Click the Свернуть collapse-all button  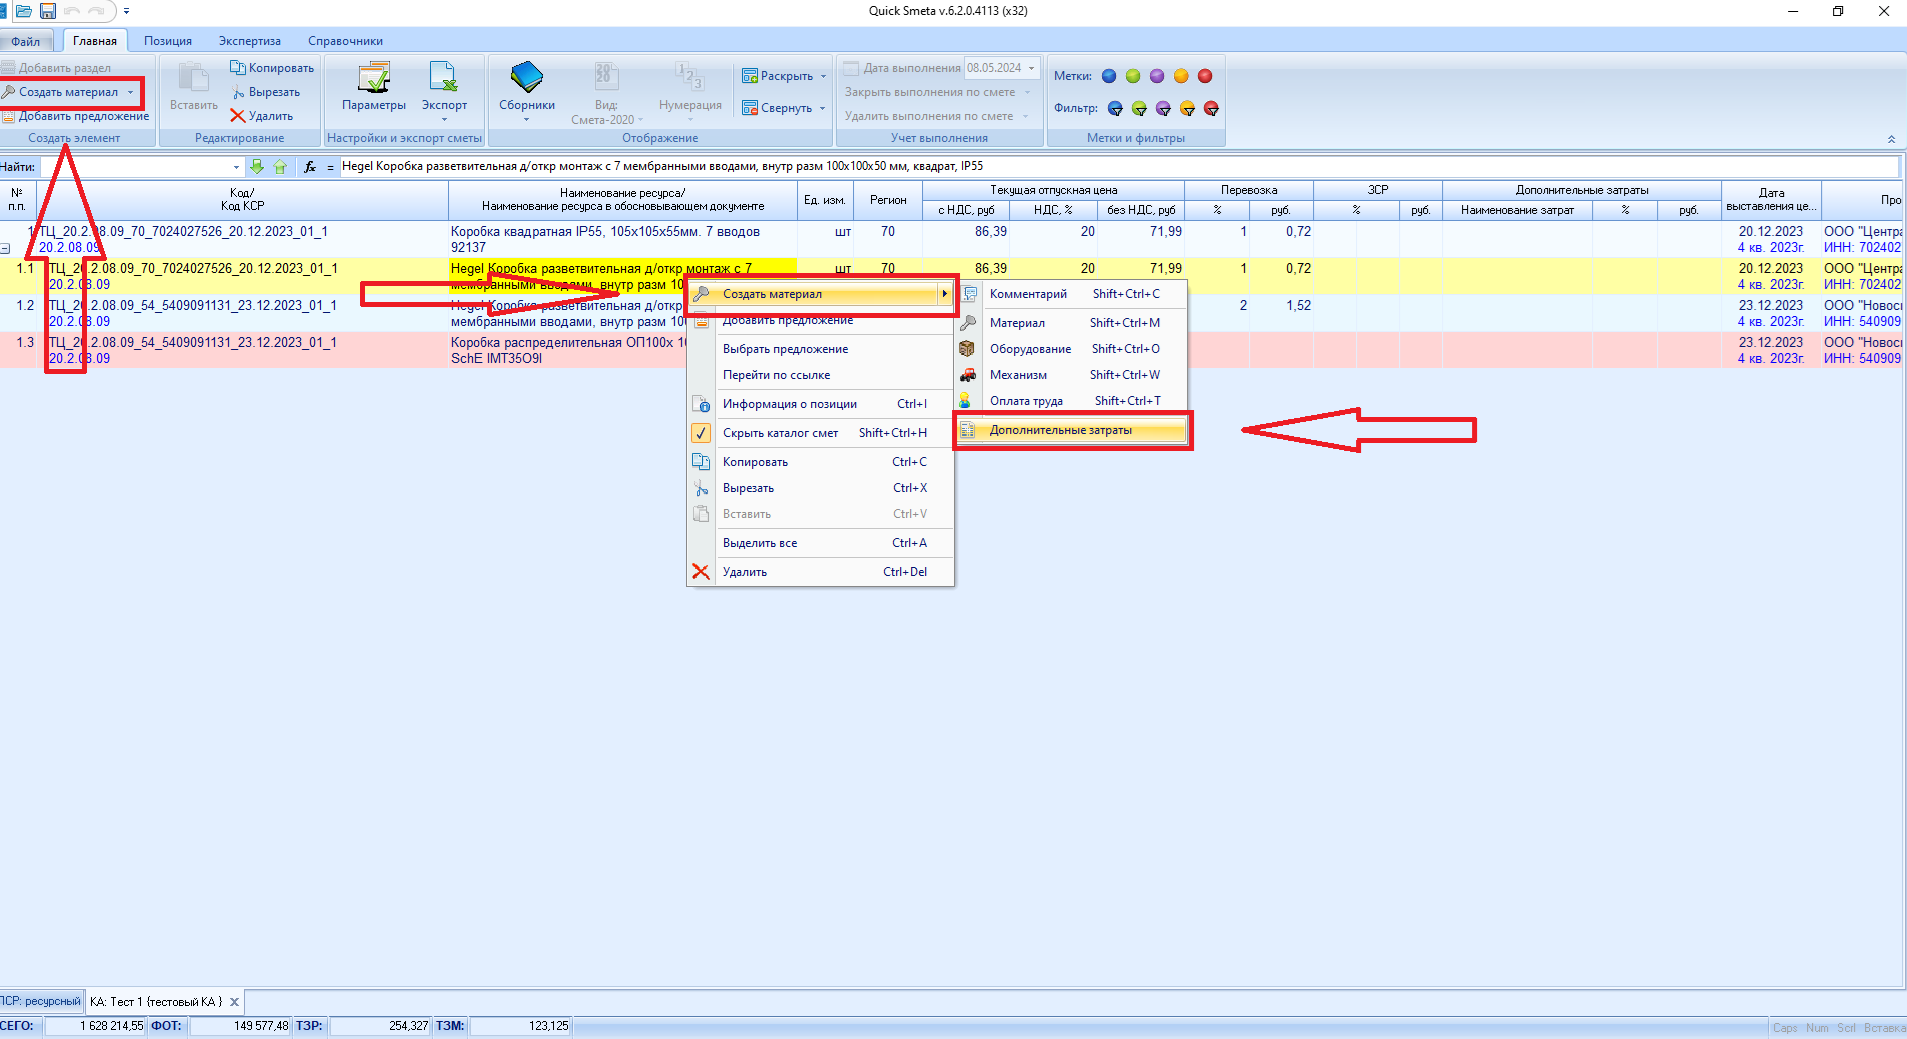[x=778, y=108]
